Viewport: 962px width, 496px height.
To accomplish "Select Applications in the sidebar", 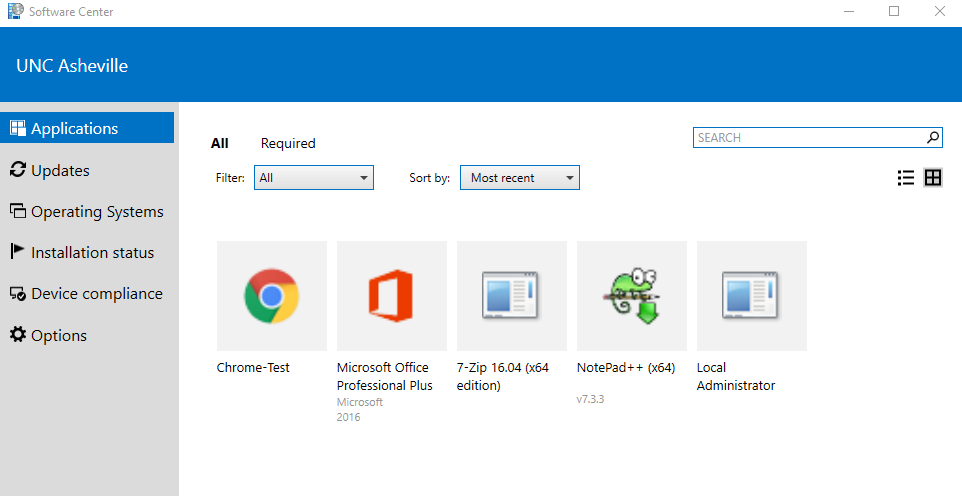I will click(x=74, y=129).
